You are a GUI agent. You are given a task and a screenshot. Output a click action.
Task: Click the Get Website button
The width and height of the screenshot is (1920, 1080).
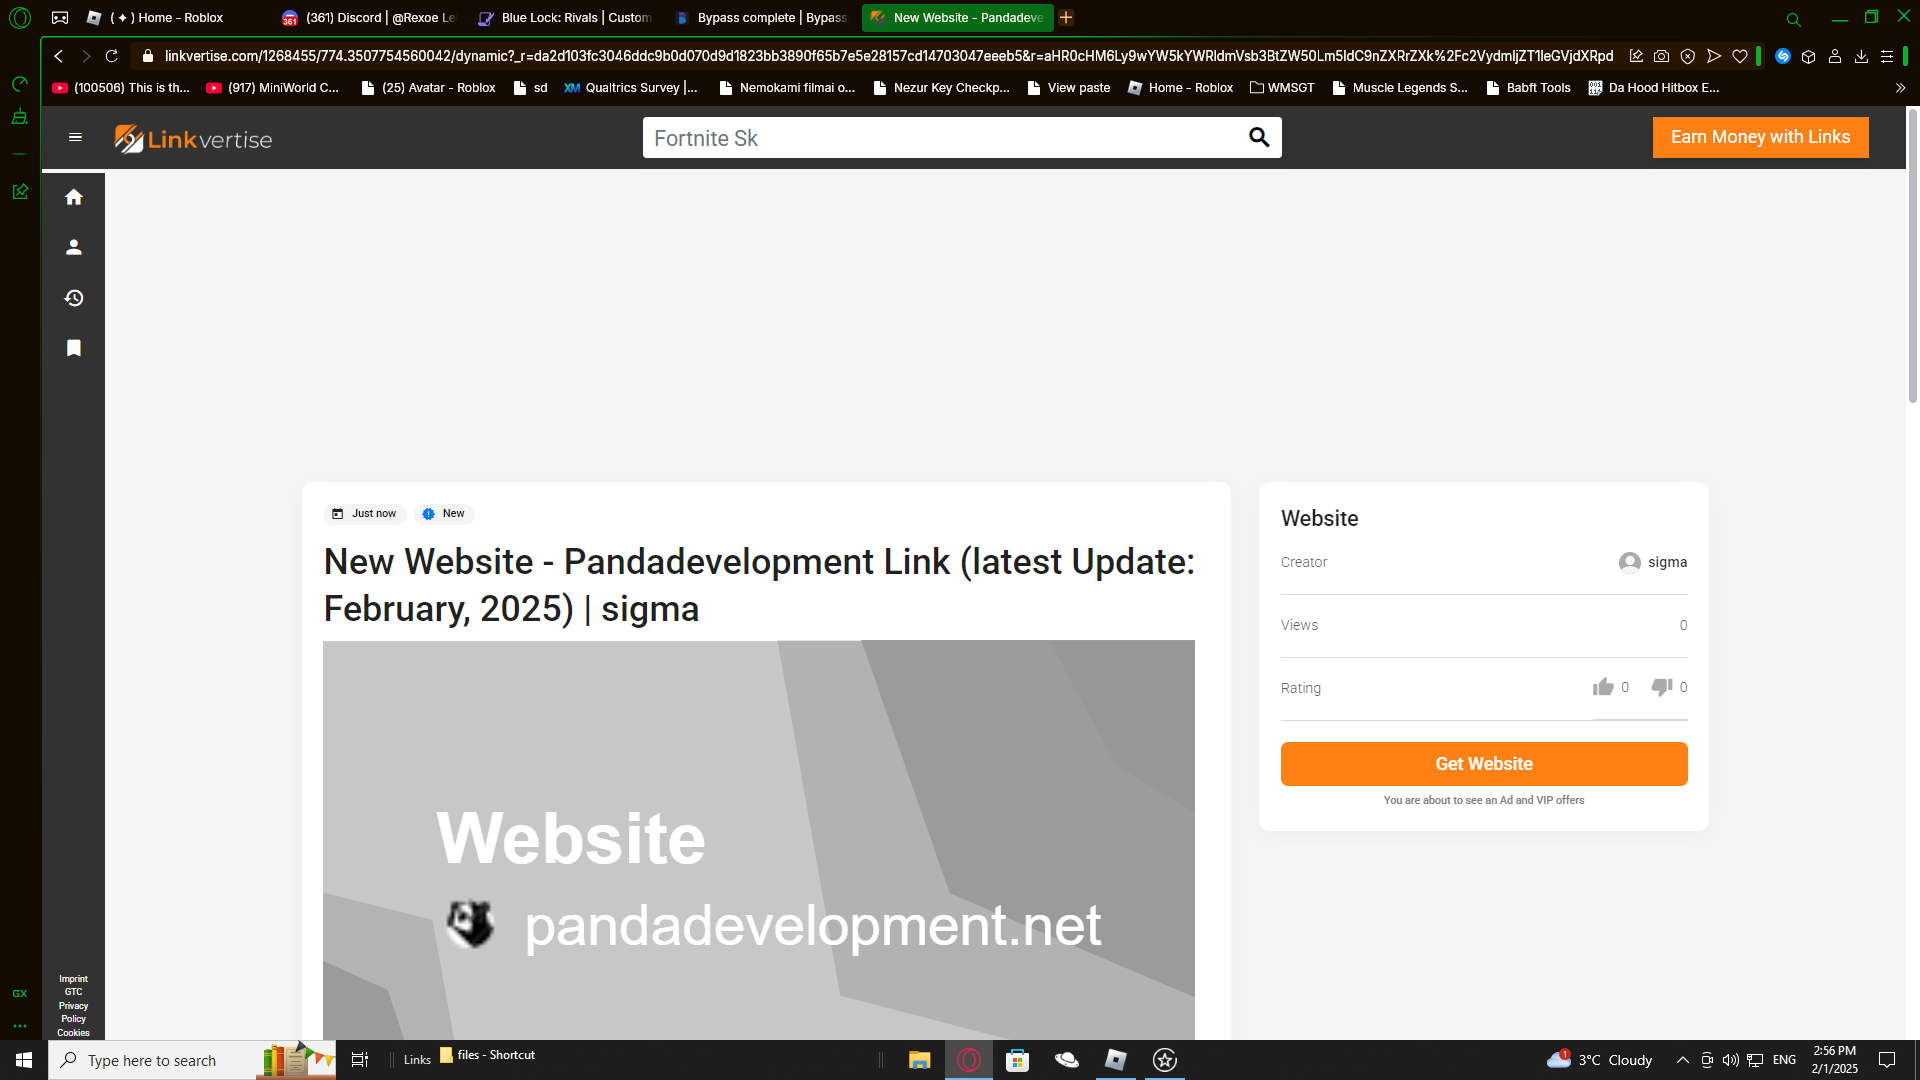pyautogui.click(x=1483, y=764)
